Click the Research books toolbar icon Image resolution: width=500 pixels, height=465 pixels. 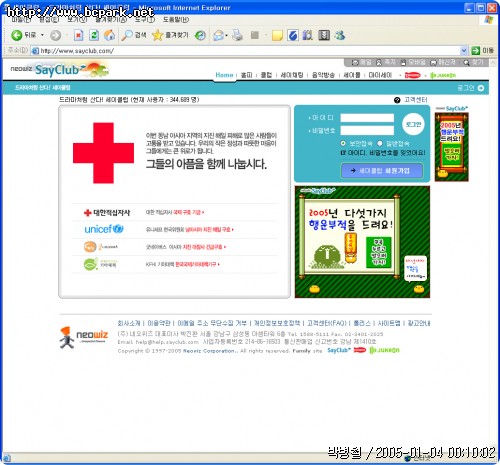click(307, 35)
